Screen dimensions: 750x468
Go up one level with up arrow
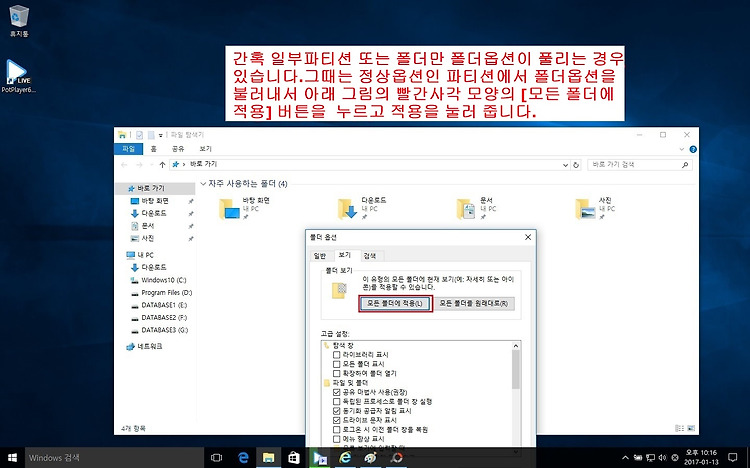(x=162, y=165)
